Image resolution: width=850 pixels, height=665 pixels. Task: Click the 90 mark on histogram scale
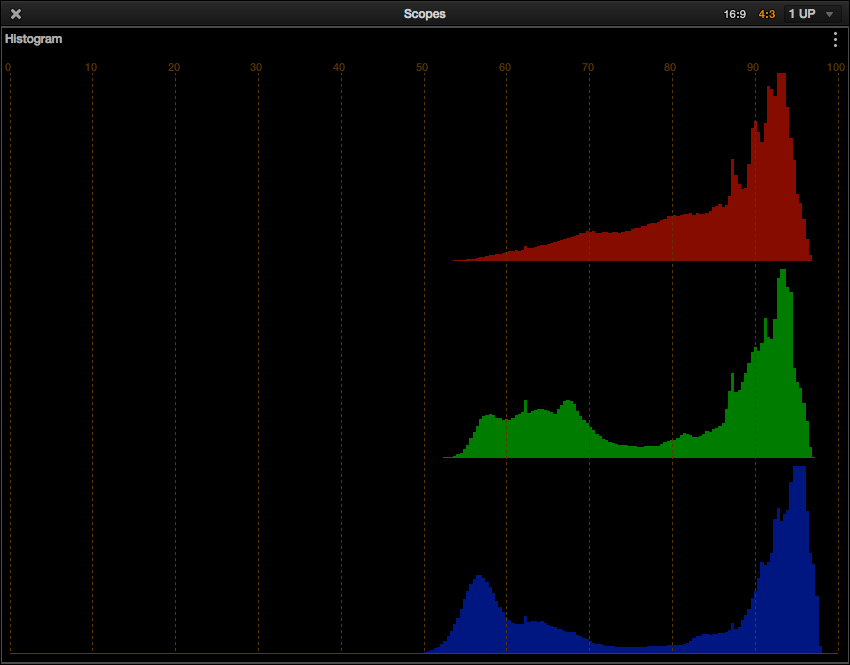(x=753, y=68)
